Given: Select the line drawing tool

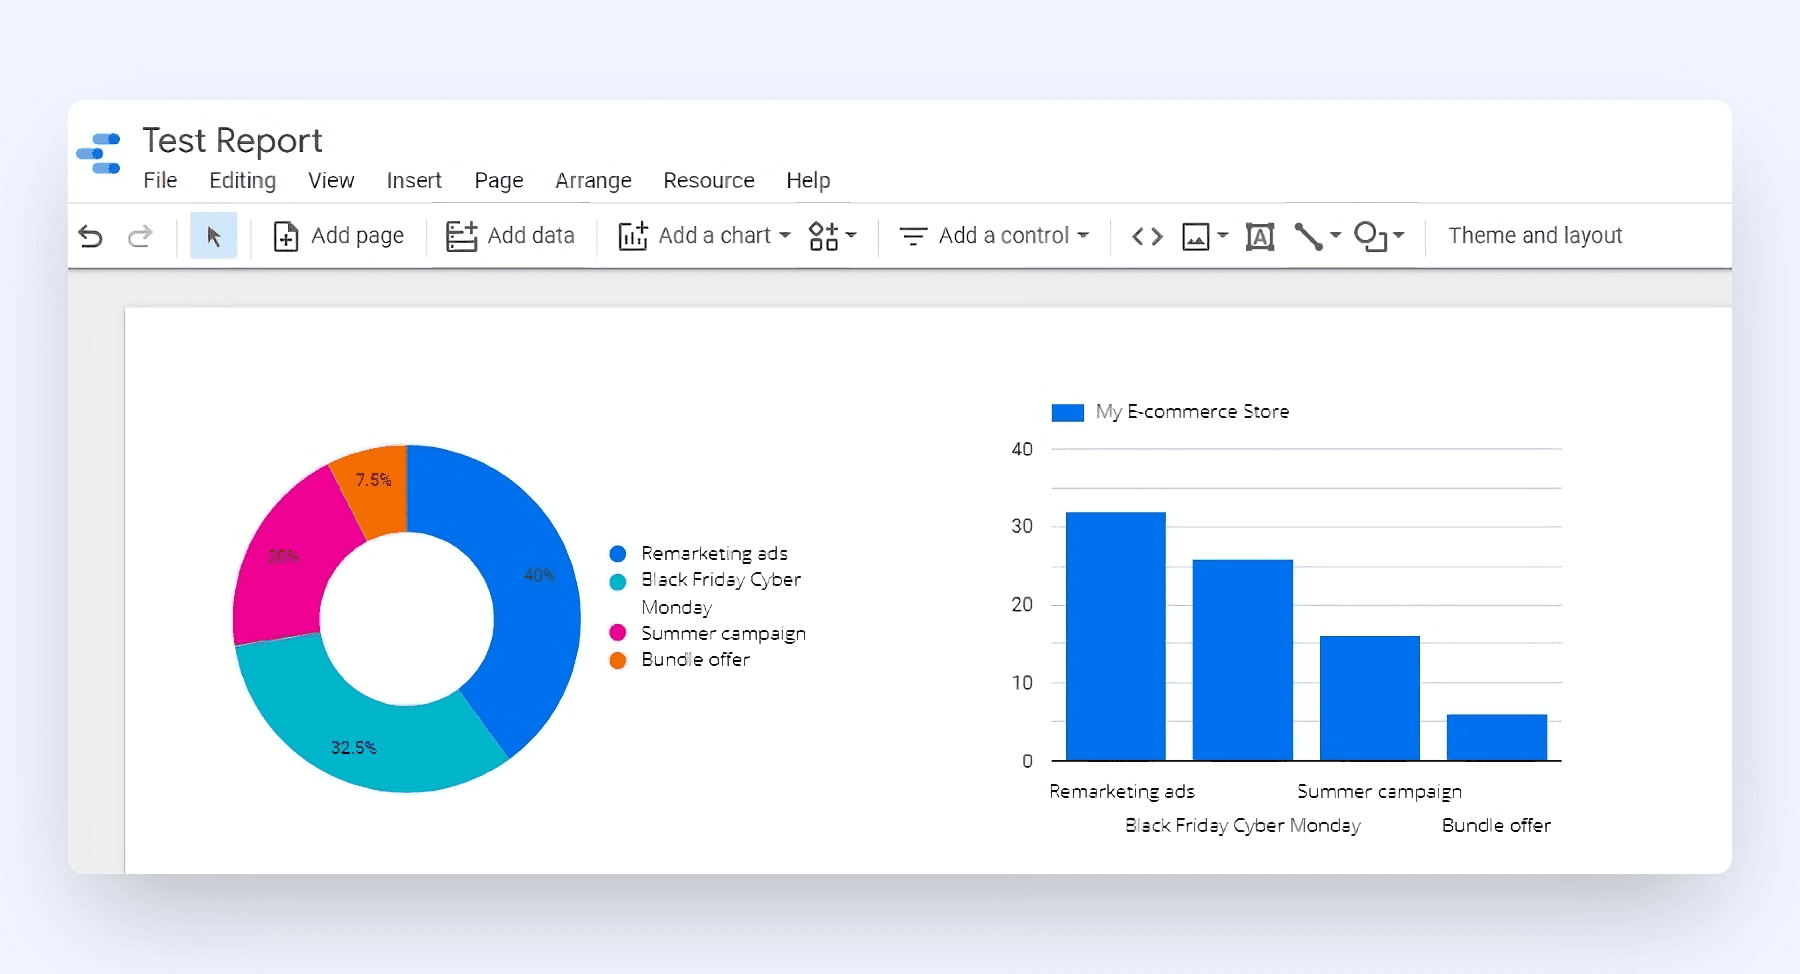Looking at the screenshot, I should [x=1308, y=237].
